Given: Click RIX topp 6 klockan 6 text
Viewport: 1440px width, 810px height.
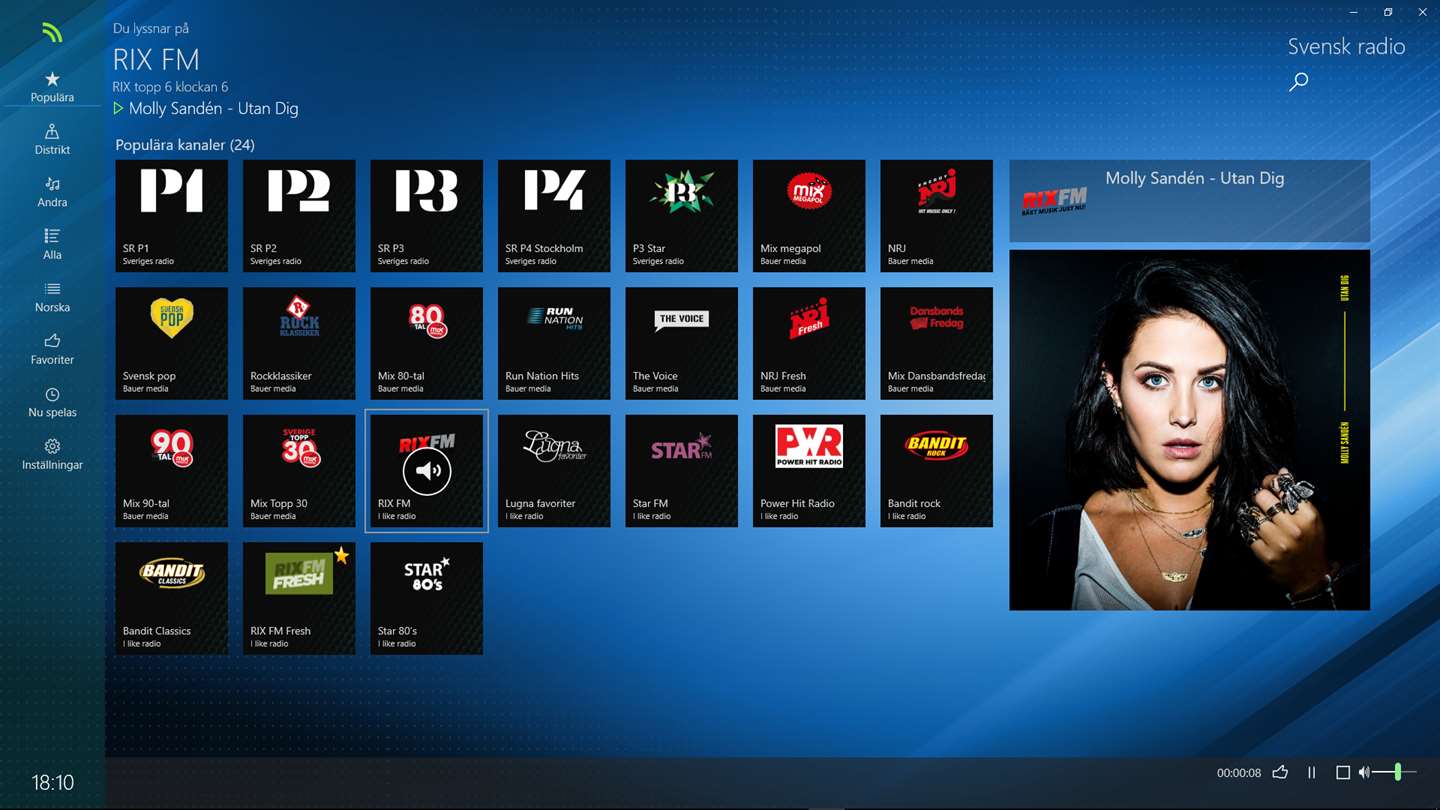Looking at the screenshot, I should coord(170,87).
